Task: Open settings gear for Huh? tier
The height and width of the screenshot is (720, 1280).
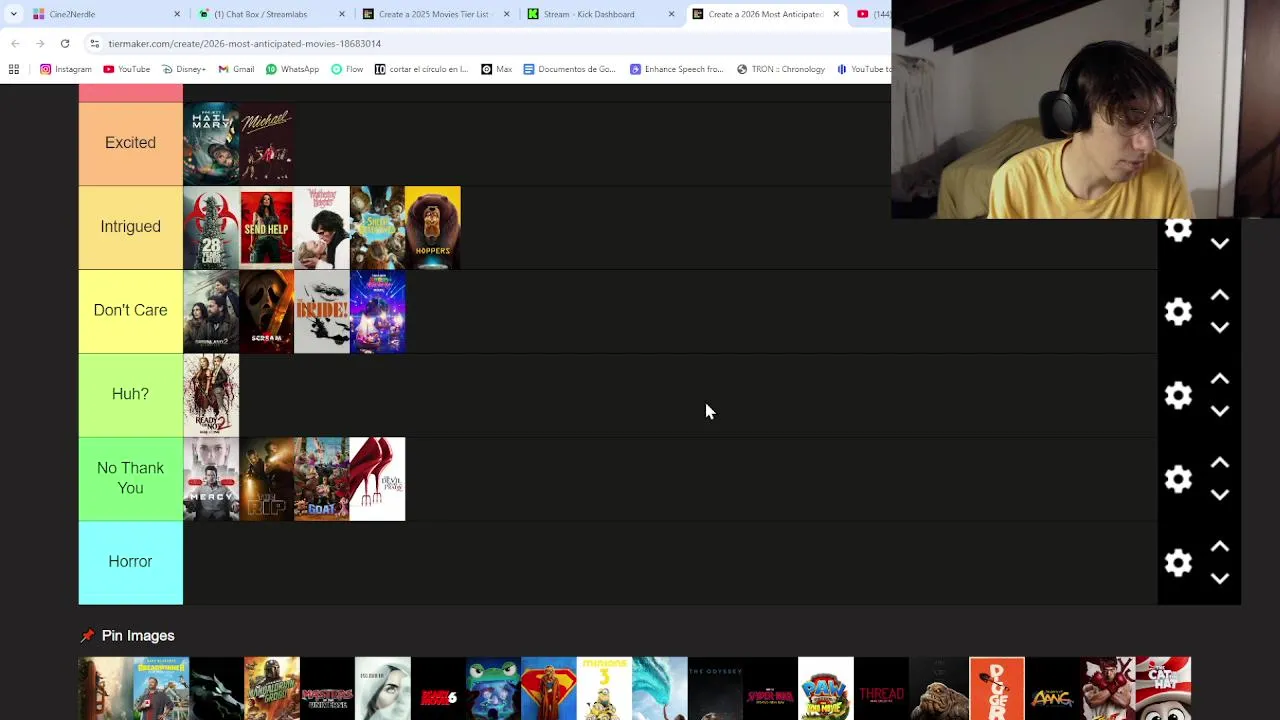Action: coord(1179,395)
